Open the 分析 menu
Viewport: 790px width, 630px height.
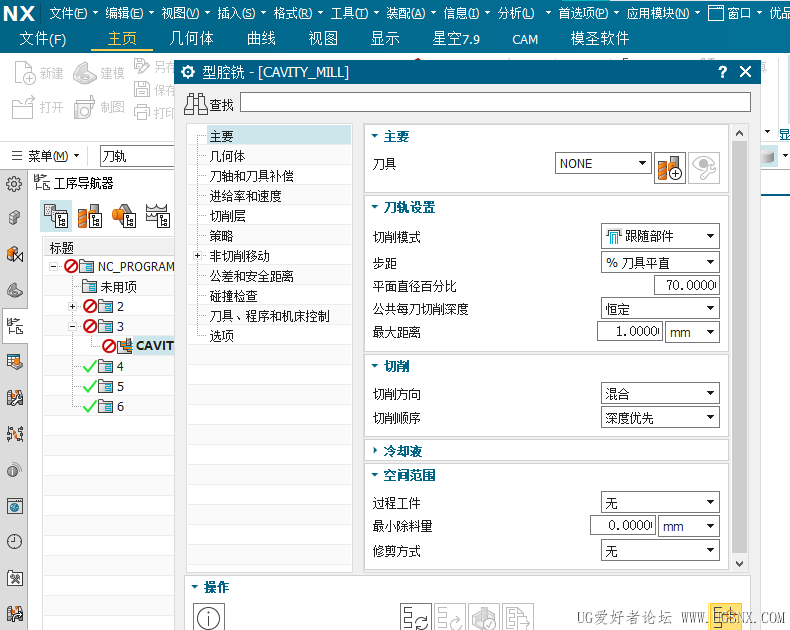click(x=515, y=13)
